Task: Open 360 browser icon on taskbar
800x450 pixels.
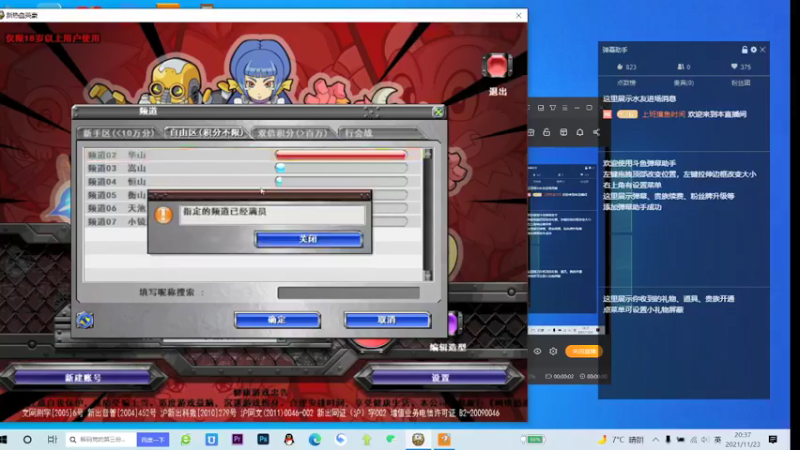Action: tap(186, 439)
